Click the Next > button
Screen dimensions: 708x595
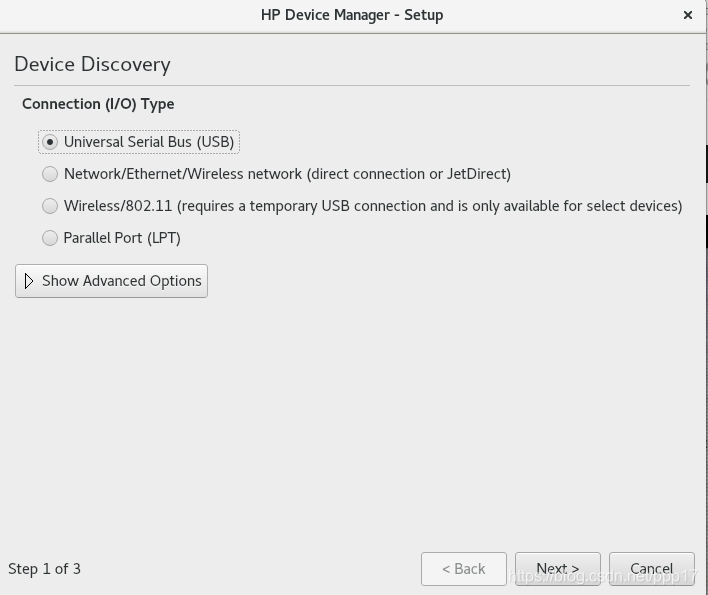[x=558, y=569]
